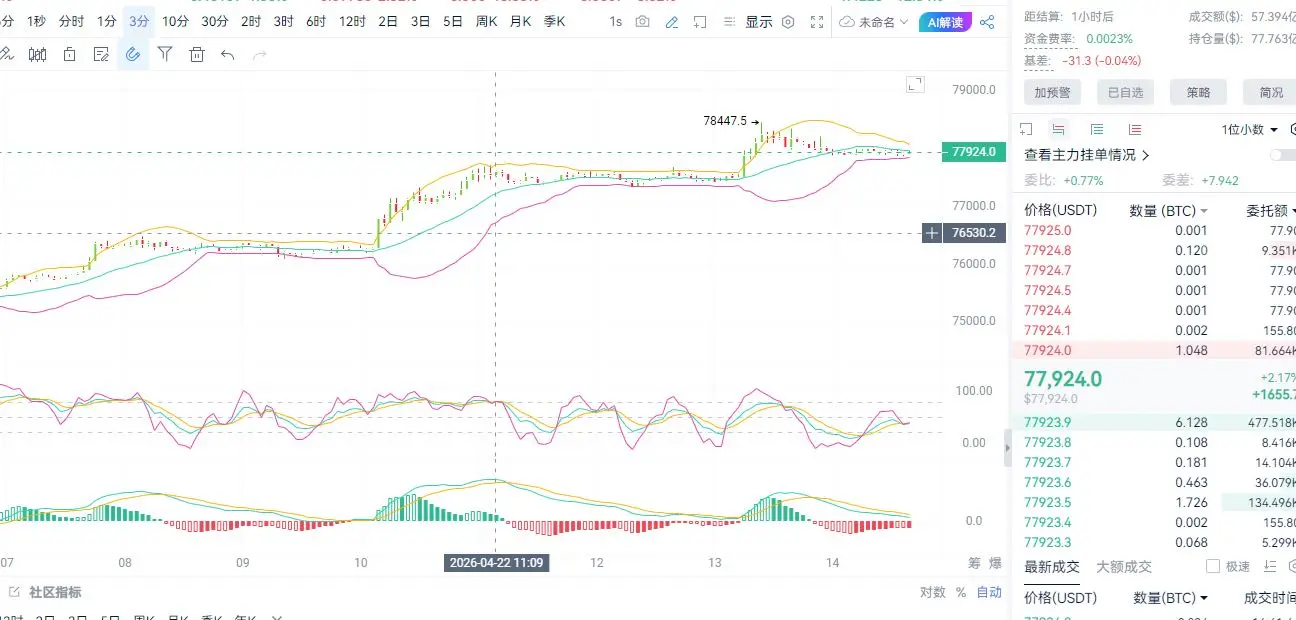Toggle % percentage scale

(x=960, y=592)
